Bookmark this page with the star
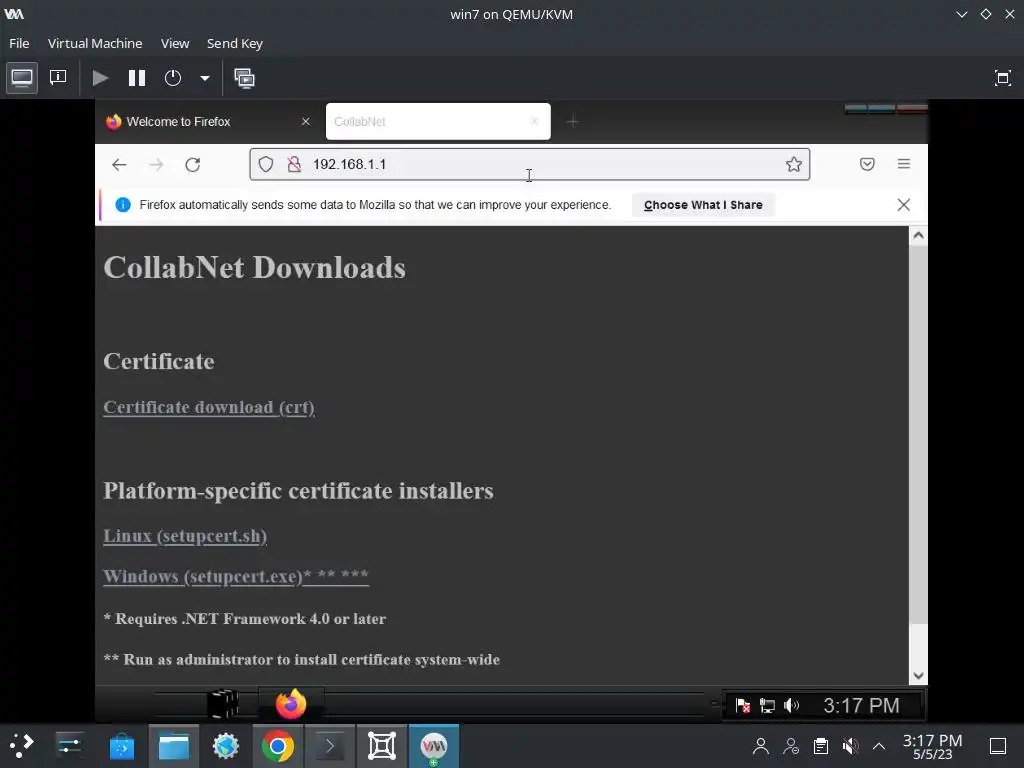This screenshot has height=768, width=1024. (793, 164)
